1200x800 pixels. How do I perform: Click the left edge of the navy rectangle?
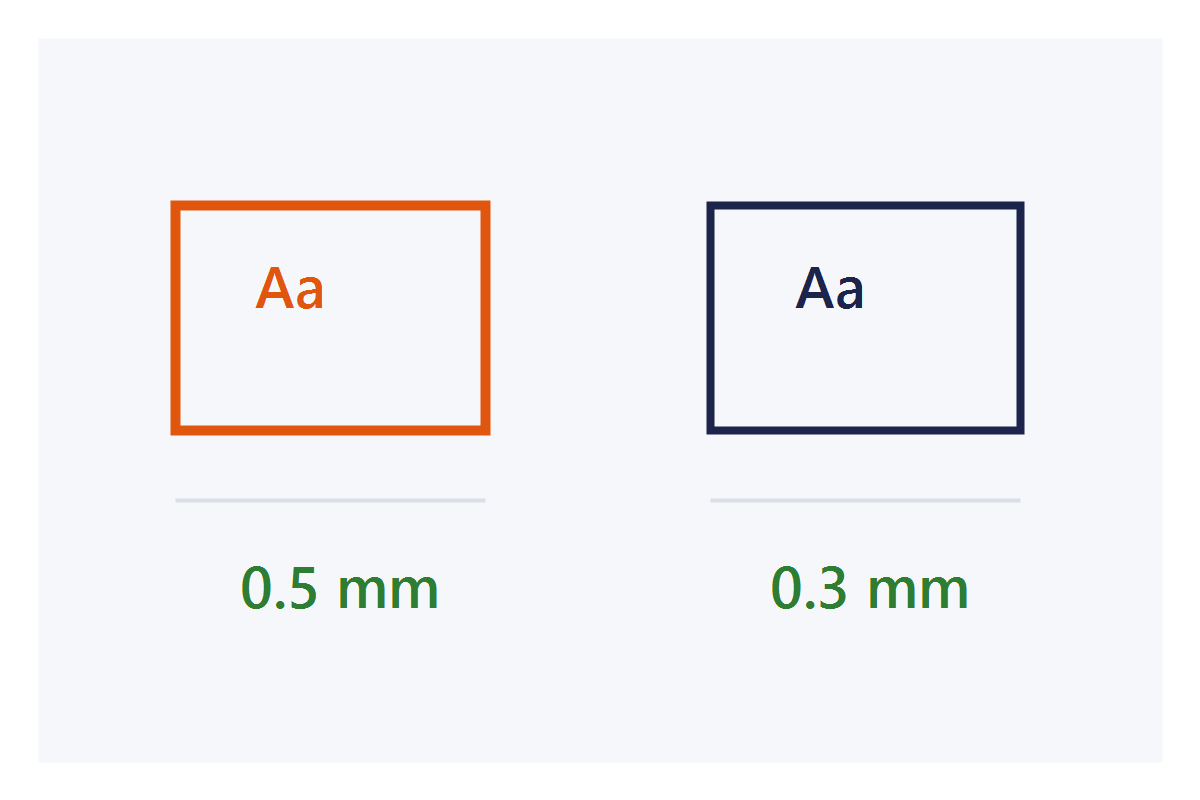(710, 318)
